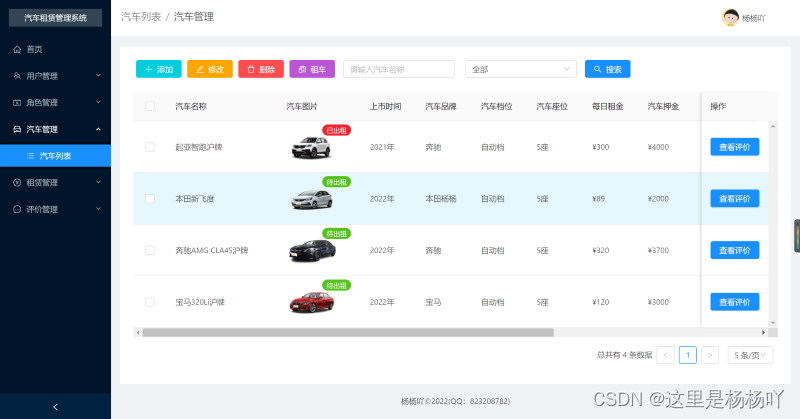Focus the 请输入汽车名称 search field
The width and height of the screenshot is (800, 419).
[398, 69]
